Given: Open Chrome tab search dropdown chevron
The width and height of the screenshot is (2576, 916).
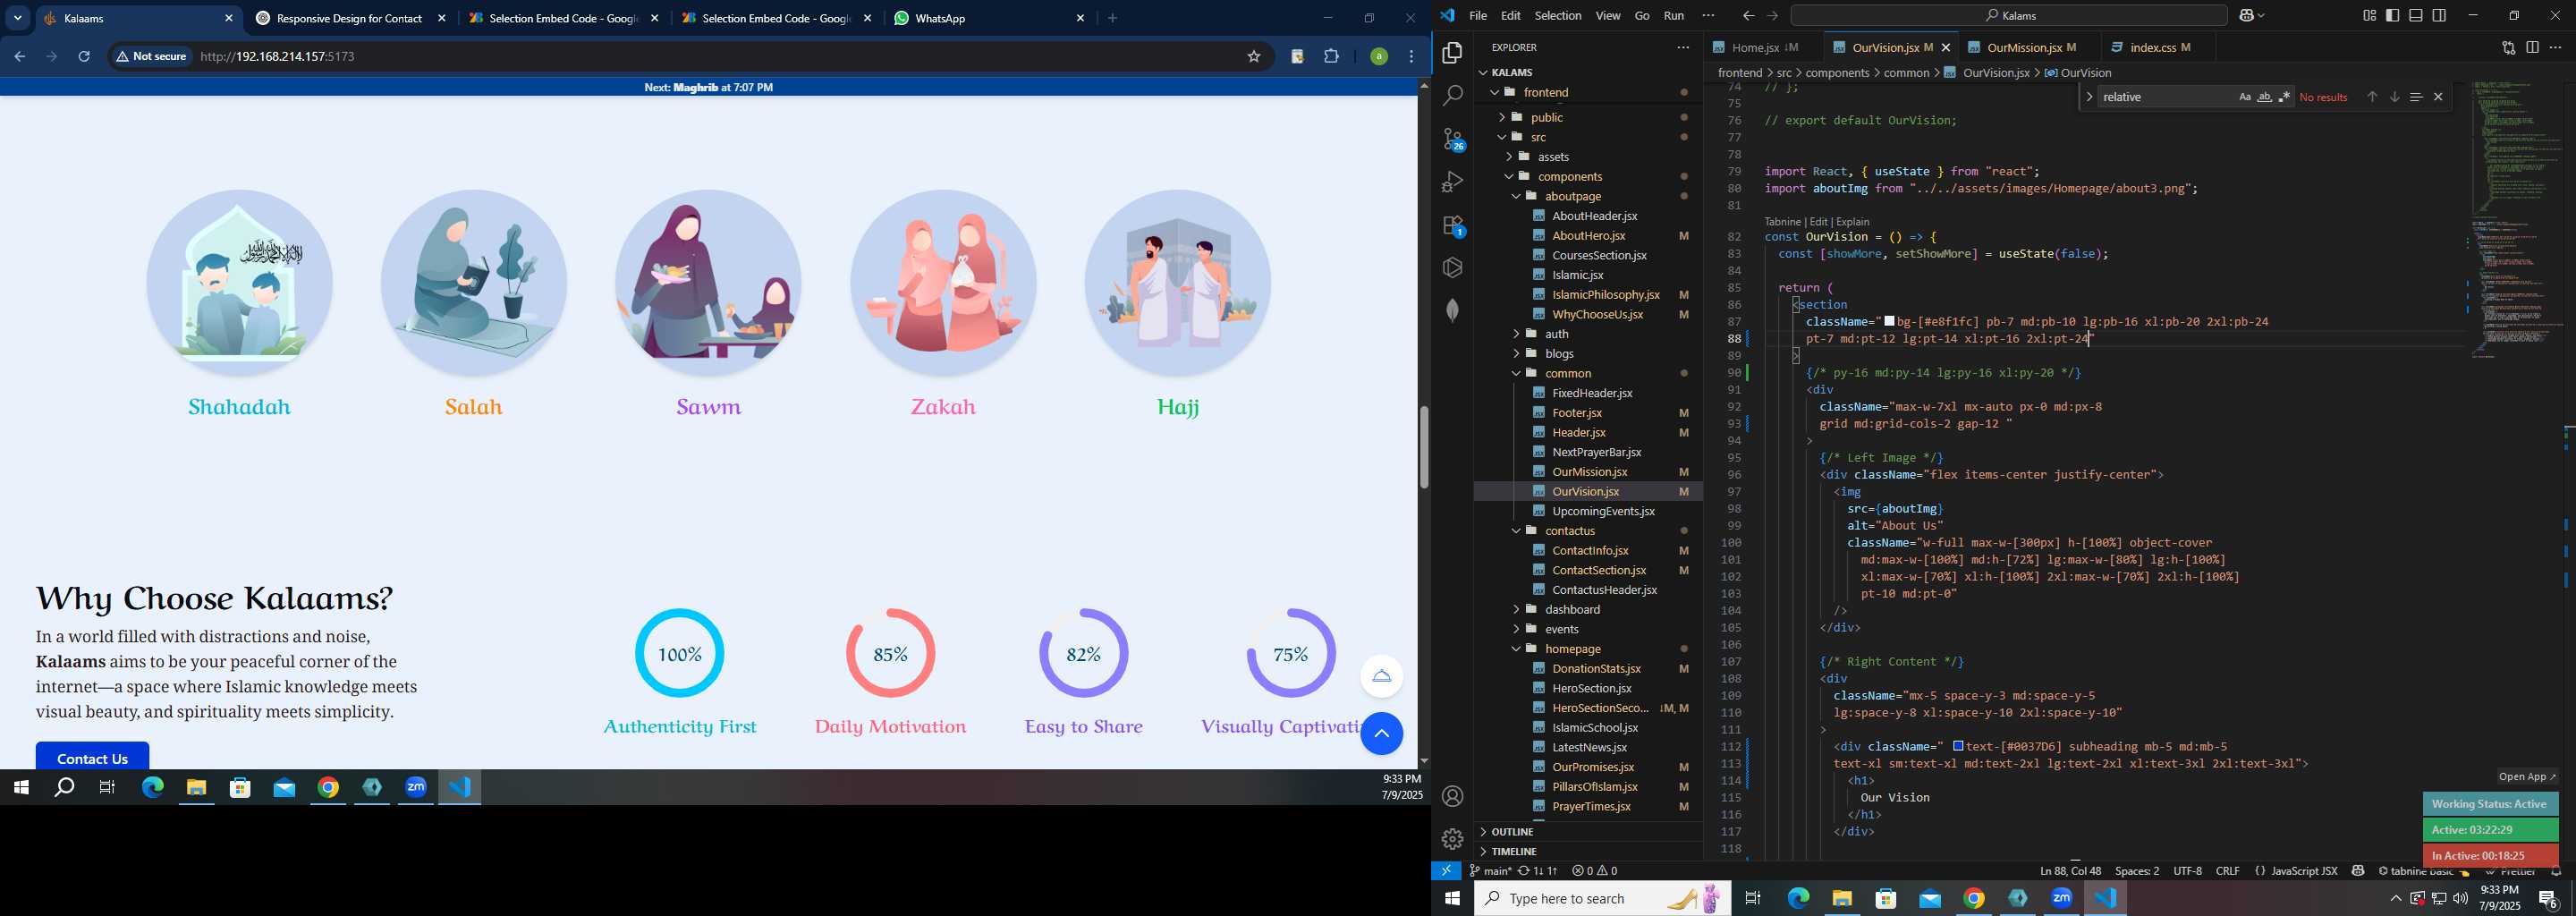Looking at the screenshot, I should coord(18,18).
